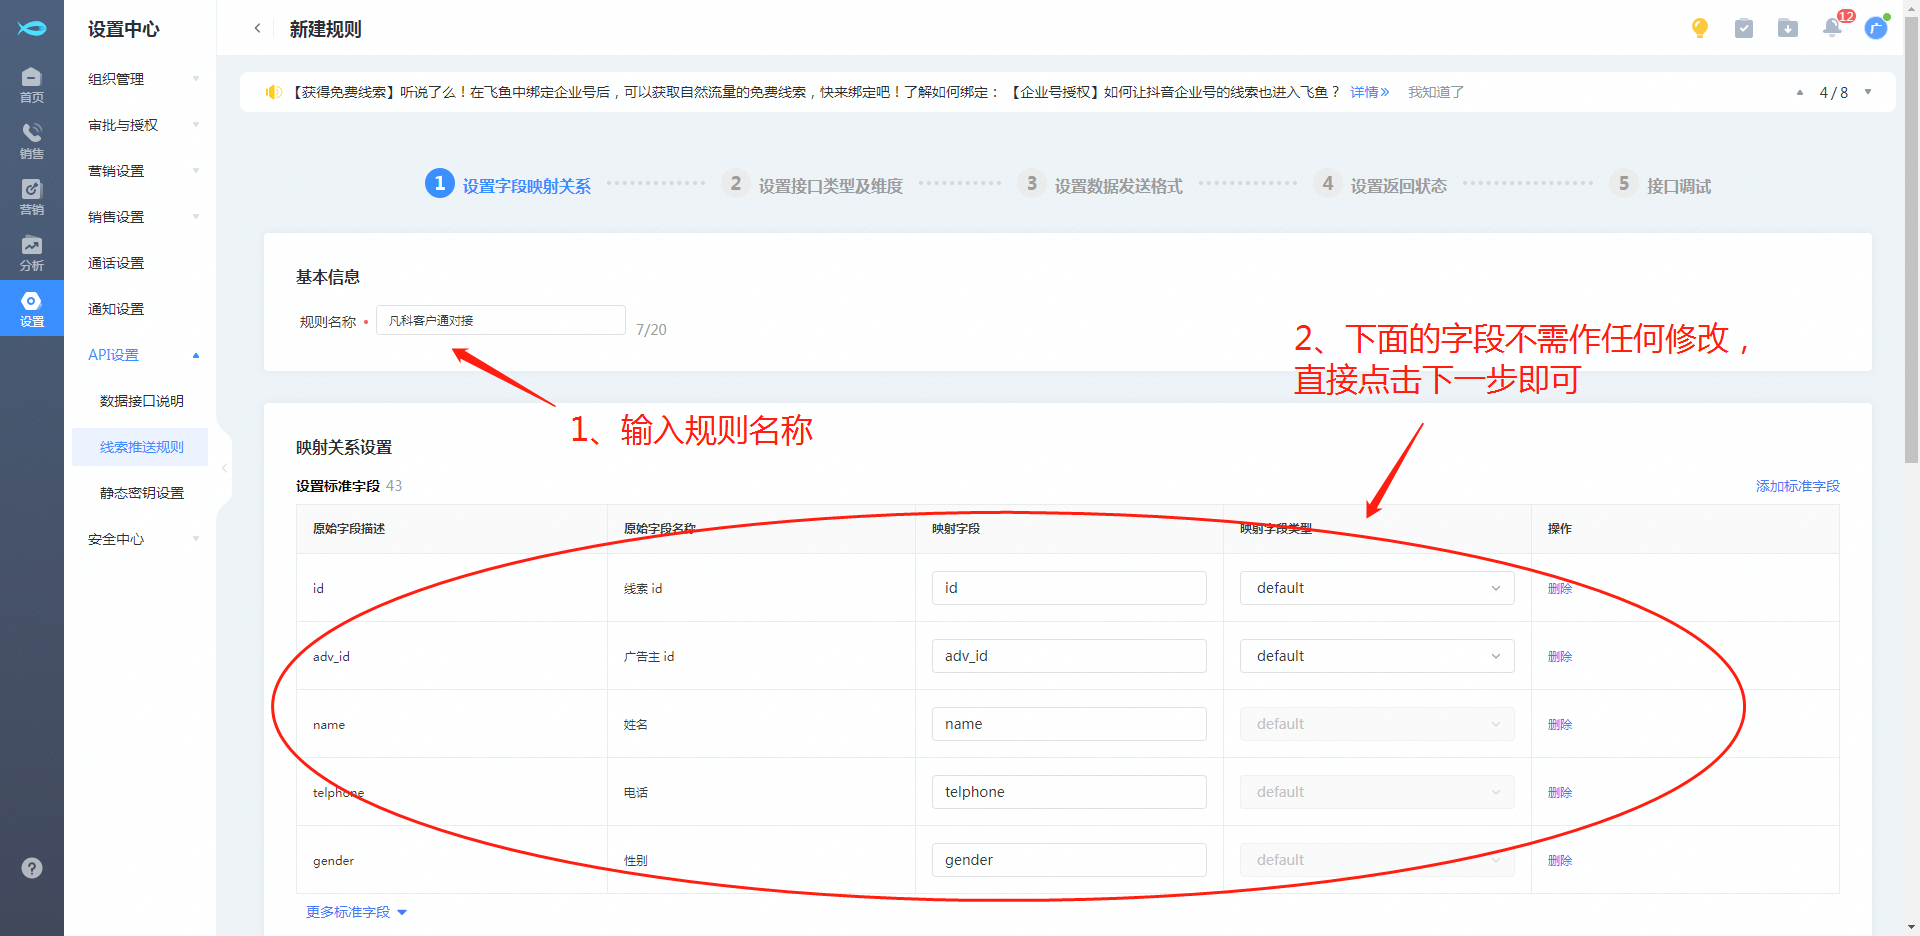Click mapping field input telphone
1920x936 pixels.
[1069, 792]
